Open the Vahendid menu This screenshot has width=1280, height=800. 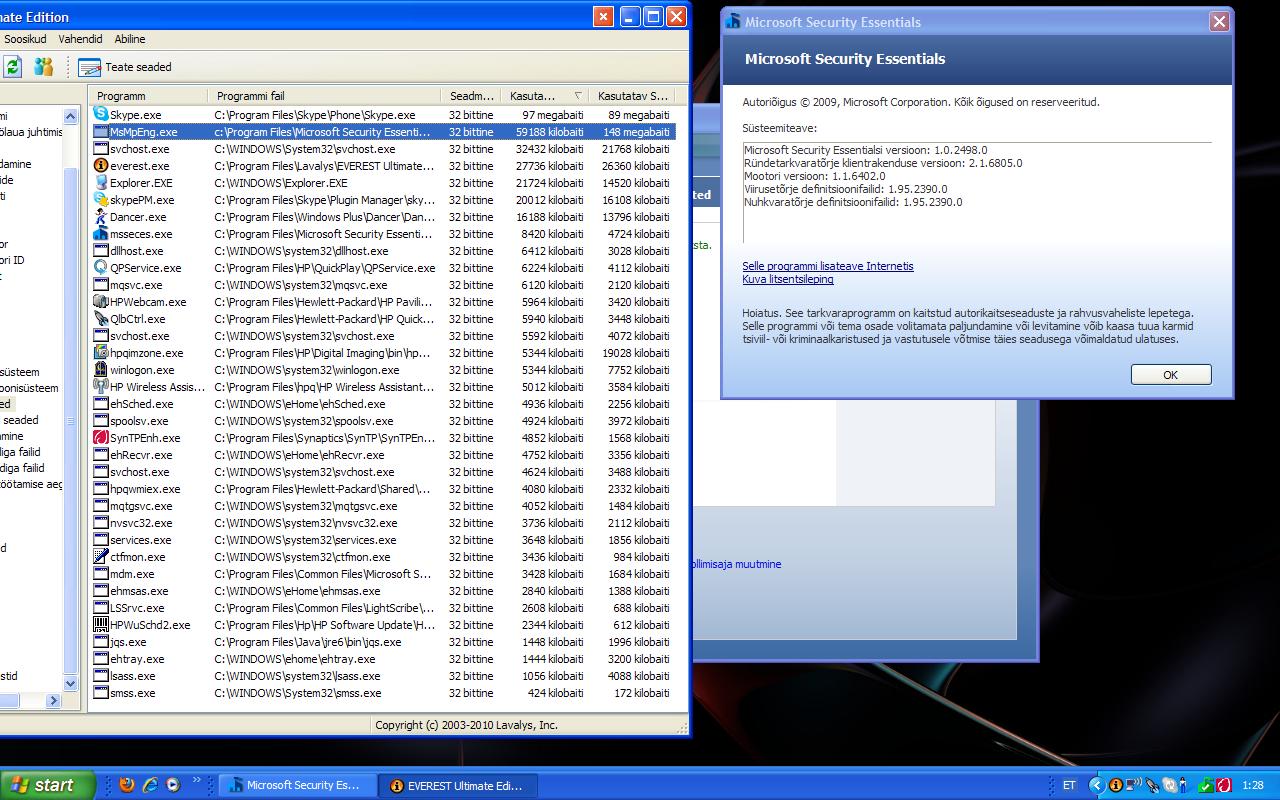pyautogui.click(x=81, y=39)
